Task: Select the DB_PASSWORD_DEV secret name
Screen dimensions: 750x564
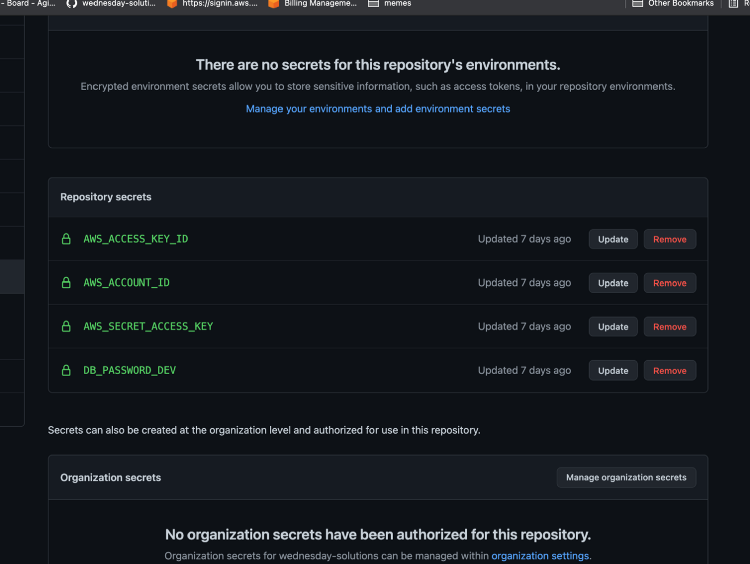Action: pos(130,370)
